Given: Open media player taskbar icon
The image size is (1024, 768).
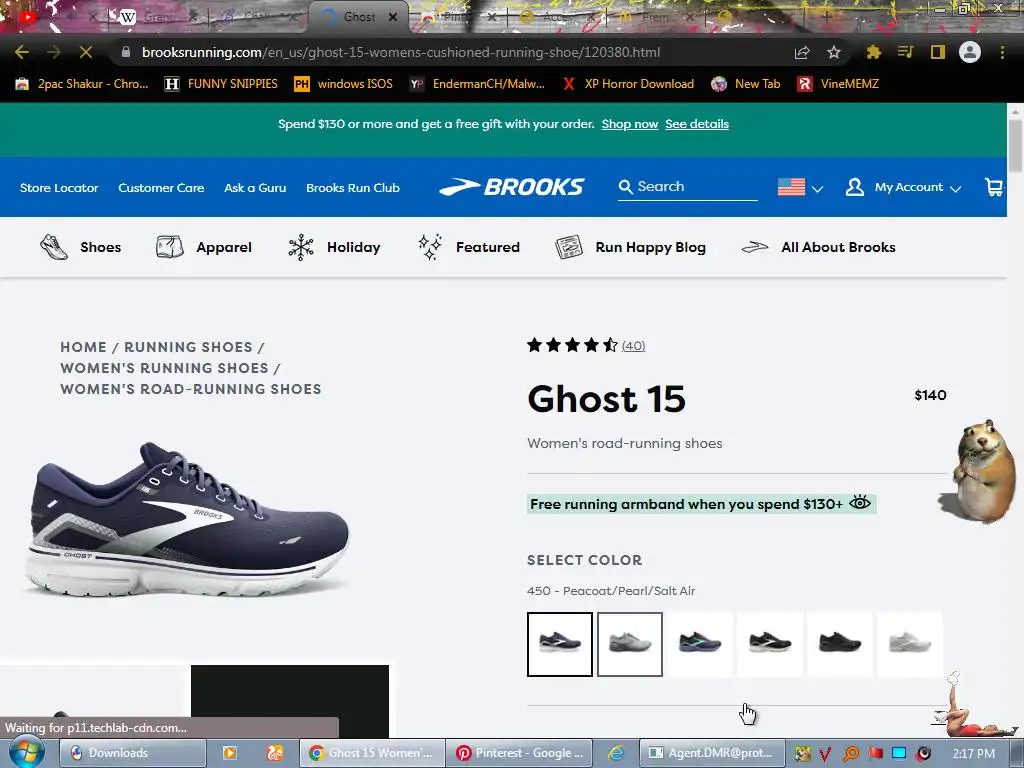Looking at the screenshot, I should tap(230, 753).
